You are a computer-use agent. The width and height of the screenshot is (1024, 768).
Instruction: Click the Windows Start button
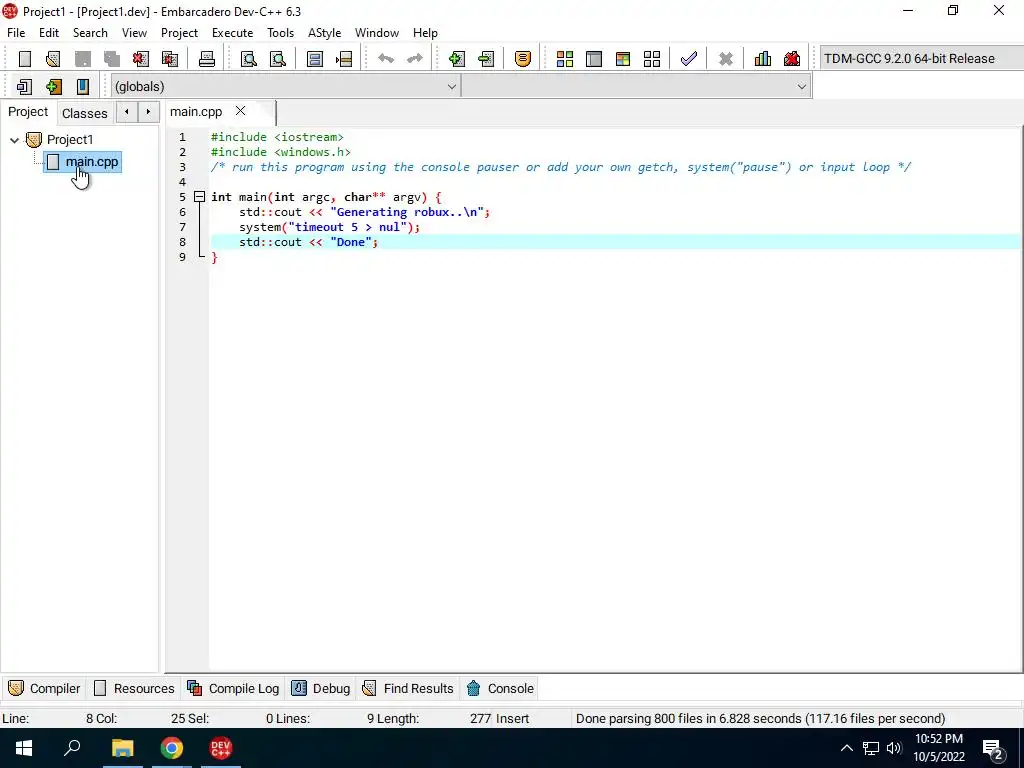point(24,748)
